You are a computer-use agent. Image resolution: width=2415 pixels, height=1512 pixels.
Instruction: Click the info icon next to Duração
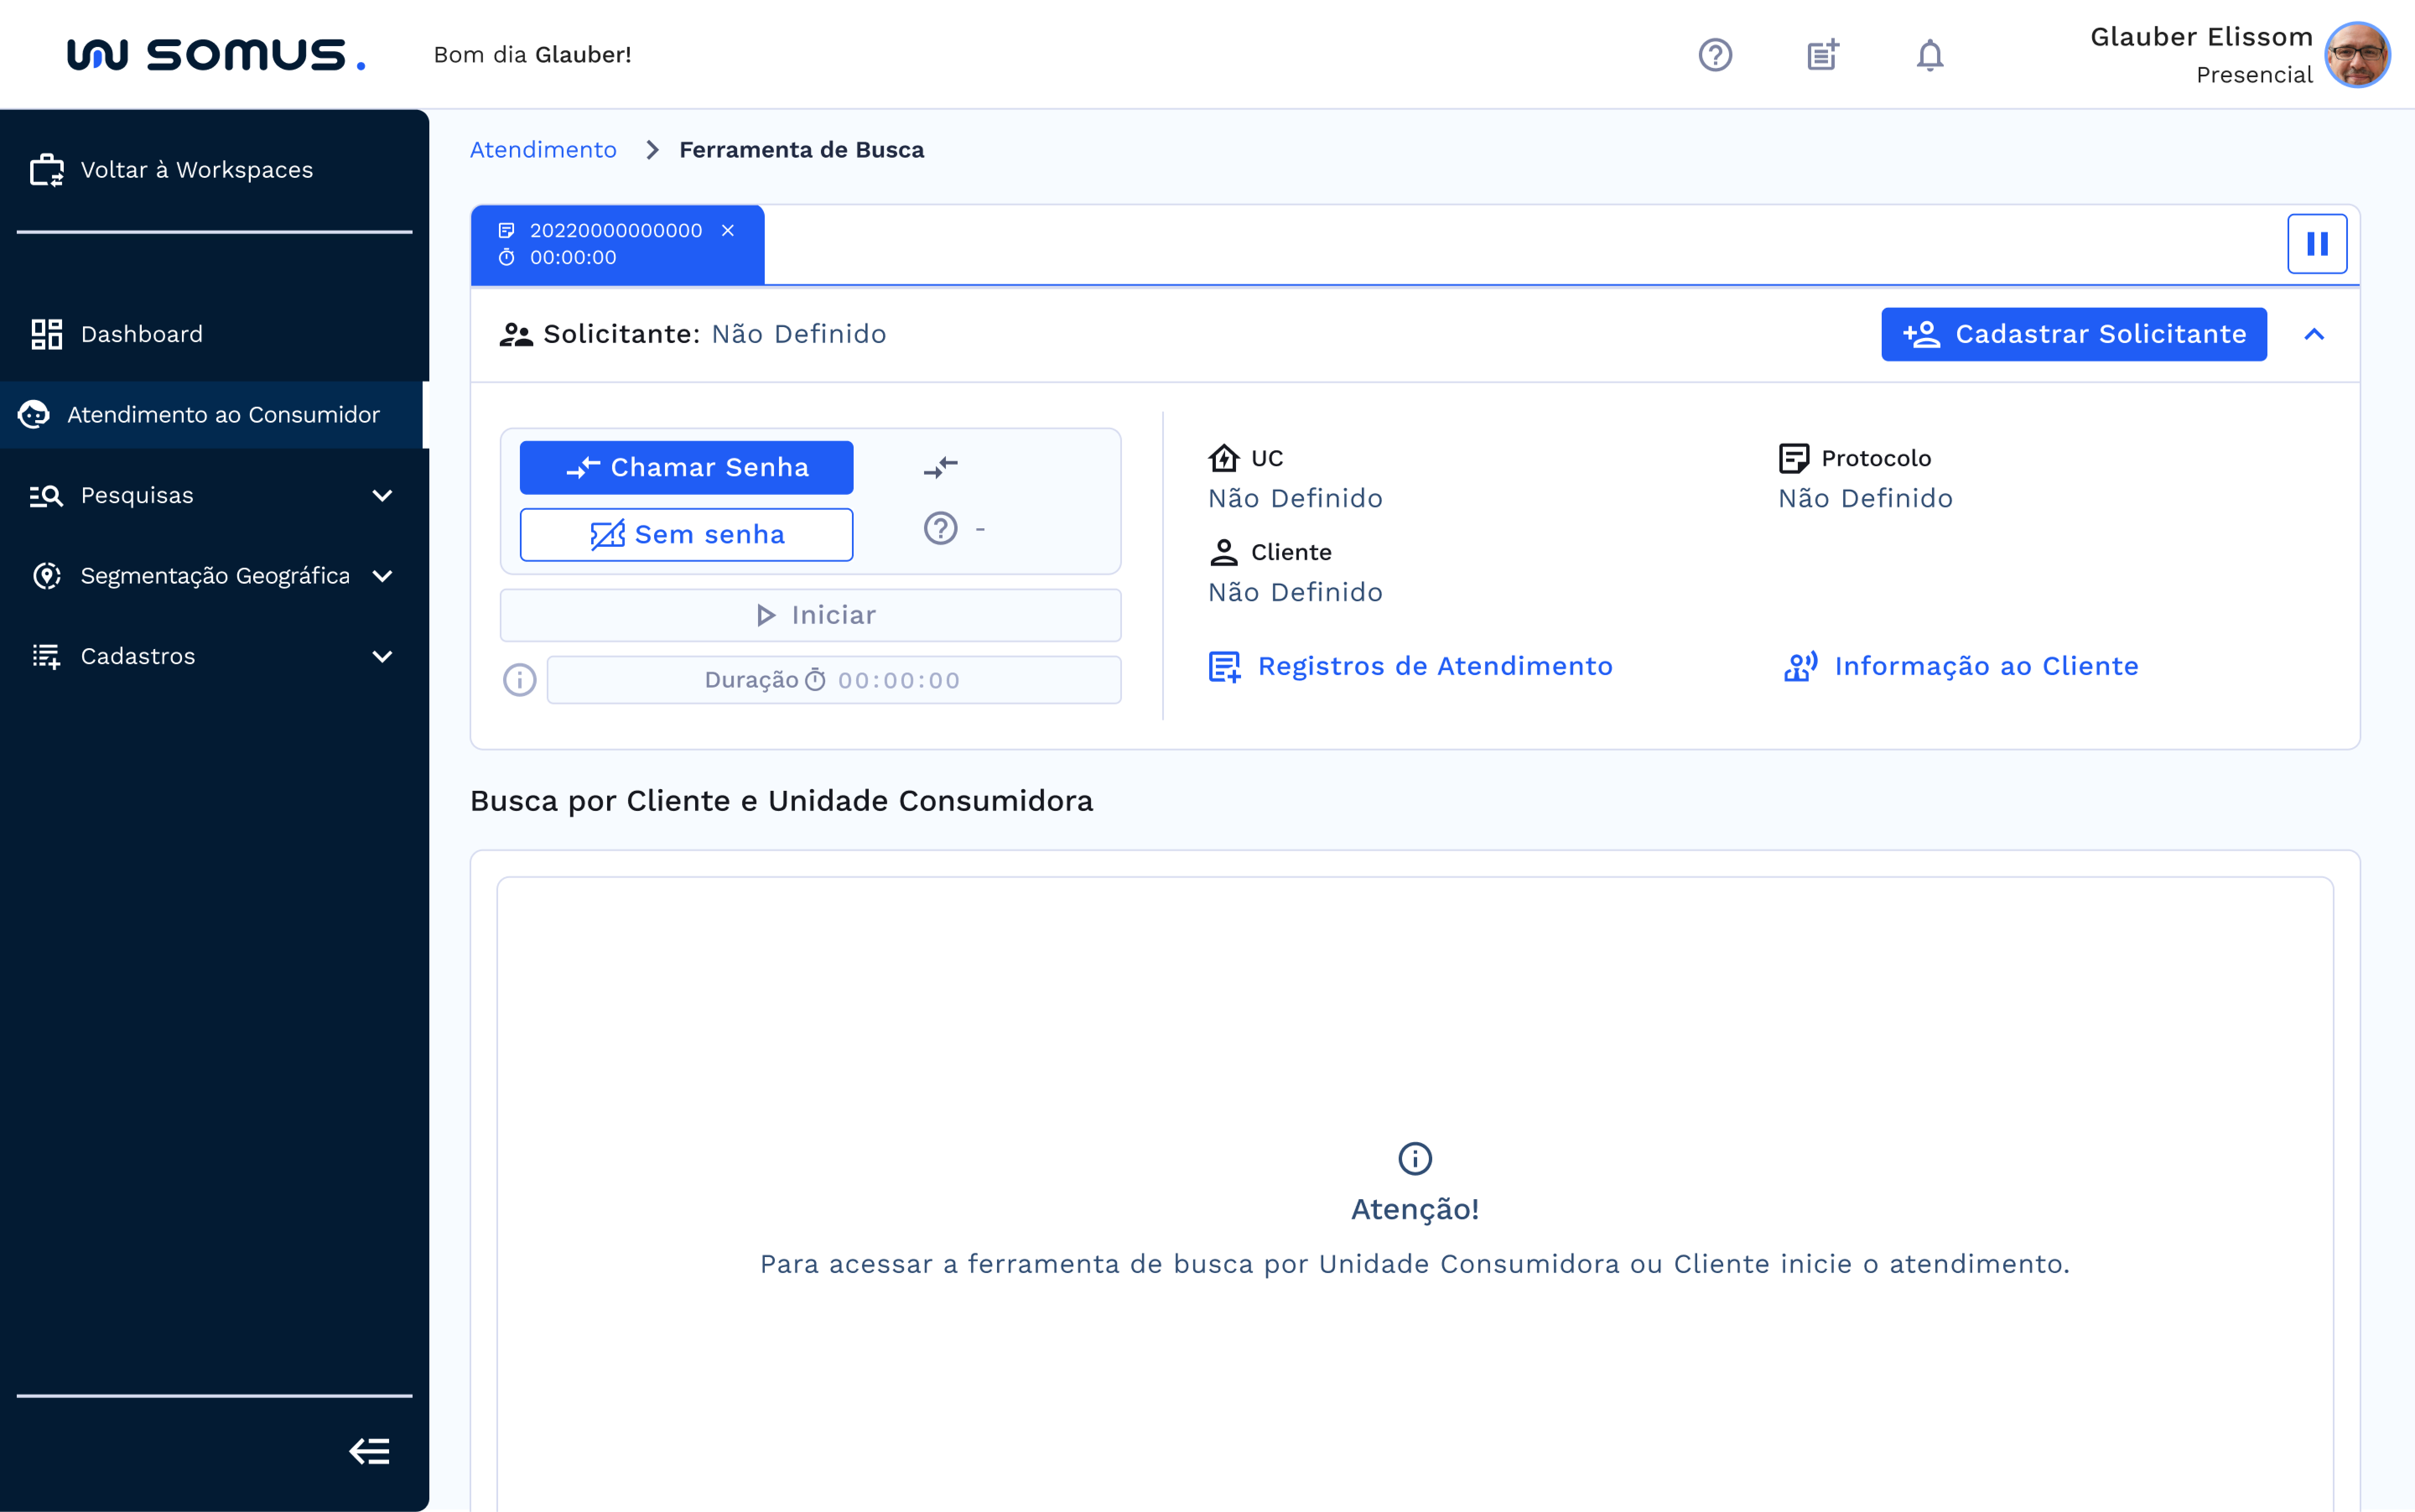point(519,680)
